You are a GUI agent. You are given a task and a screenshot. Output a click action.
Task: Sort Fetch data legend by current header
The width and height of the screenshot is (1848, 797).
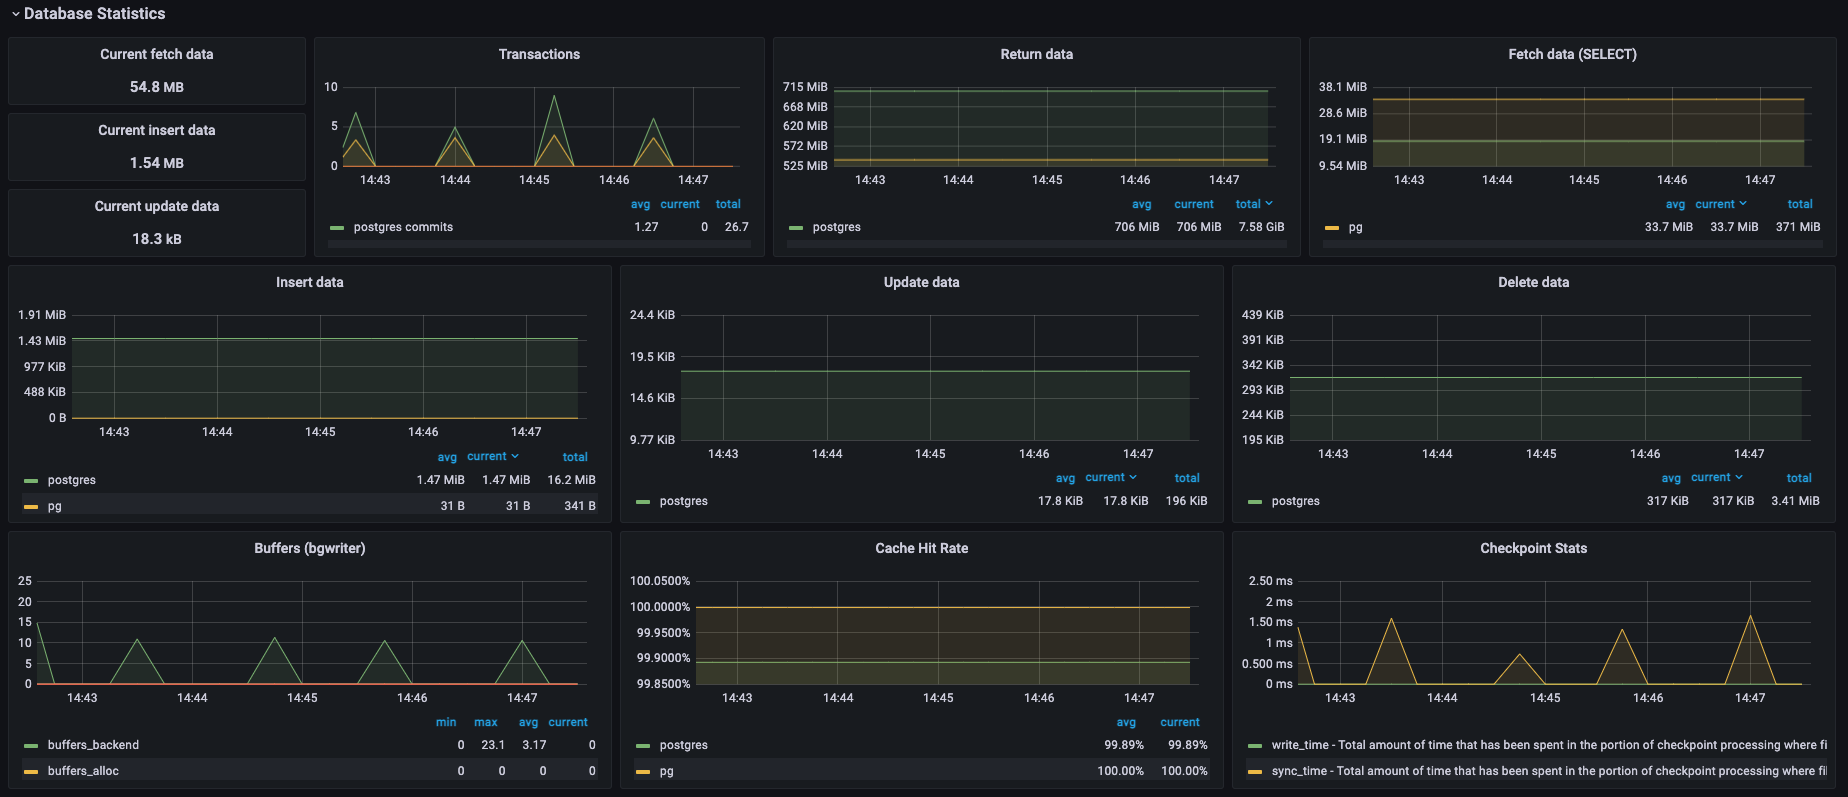click(x=1721, y=204)
